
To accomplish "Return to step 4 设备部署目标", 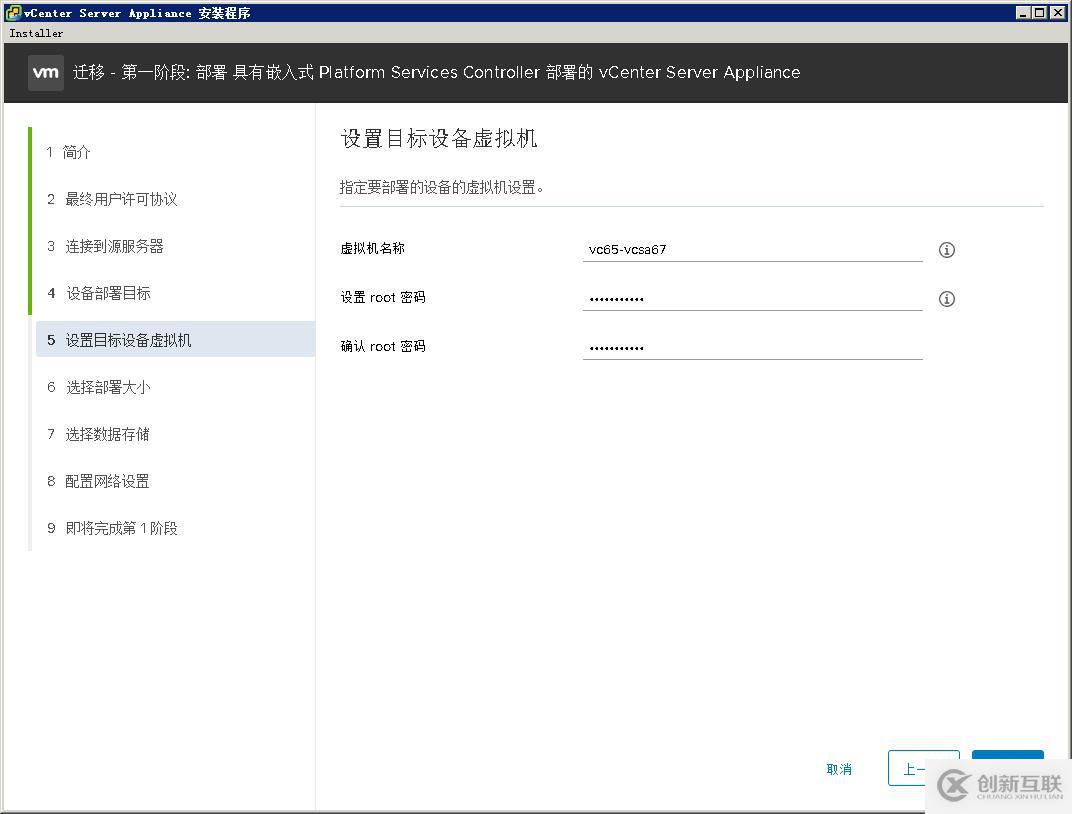I will pyautogui.click(x=98, y=293).
